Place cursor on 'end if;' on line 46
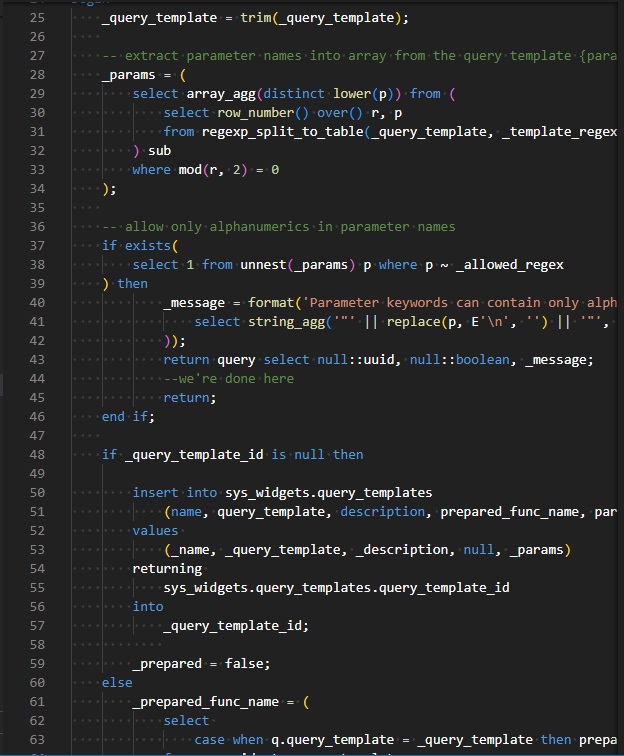 129,416
